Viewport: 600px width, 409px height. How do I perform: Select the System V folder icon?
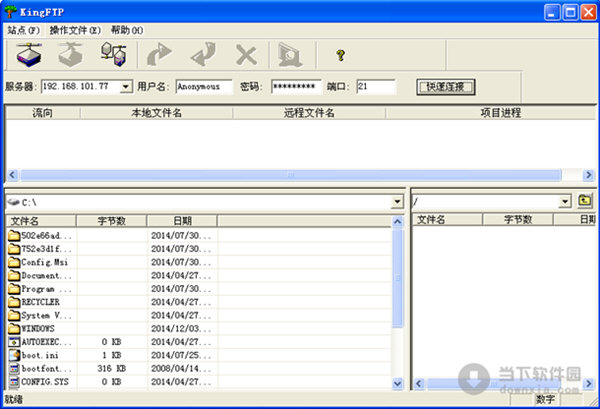tap(14, 315)
